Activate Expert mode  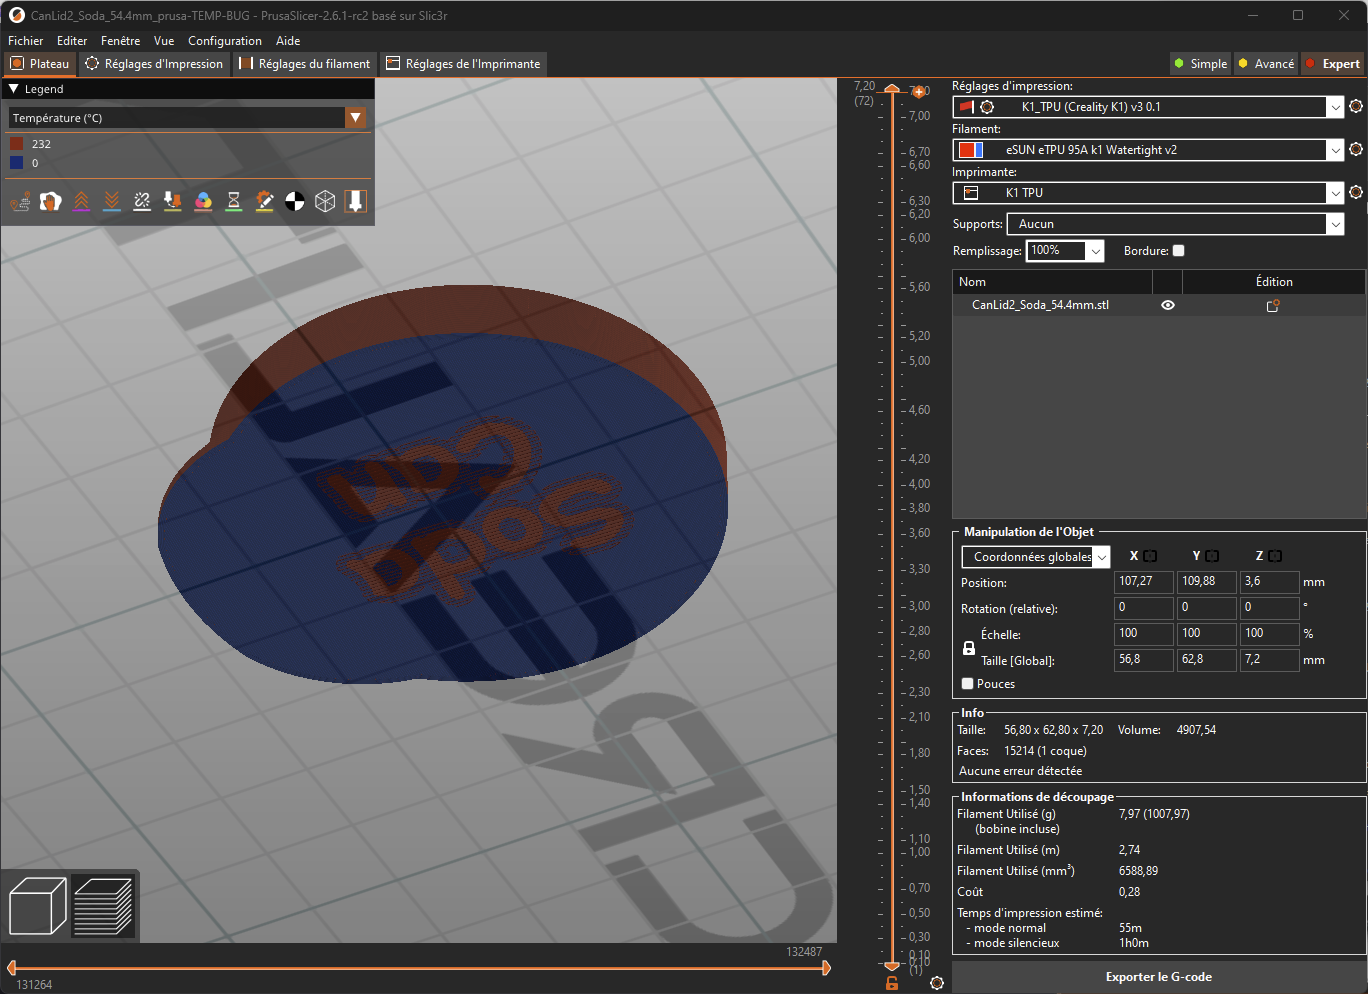[x=1333, y=63]
